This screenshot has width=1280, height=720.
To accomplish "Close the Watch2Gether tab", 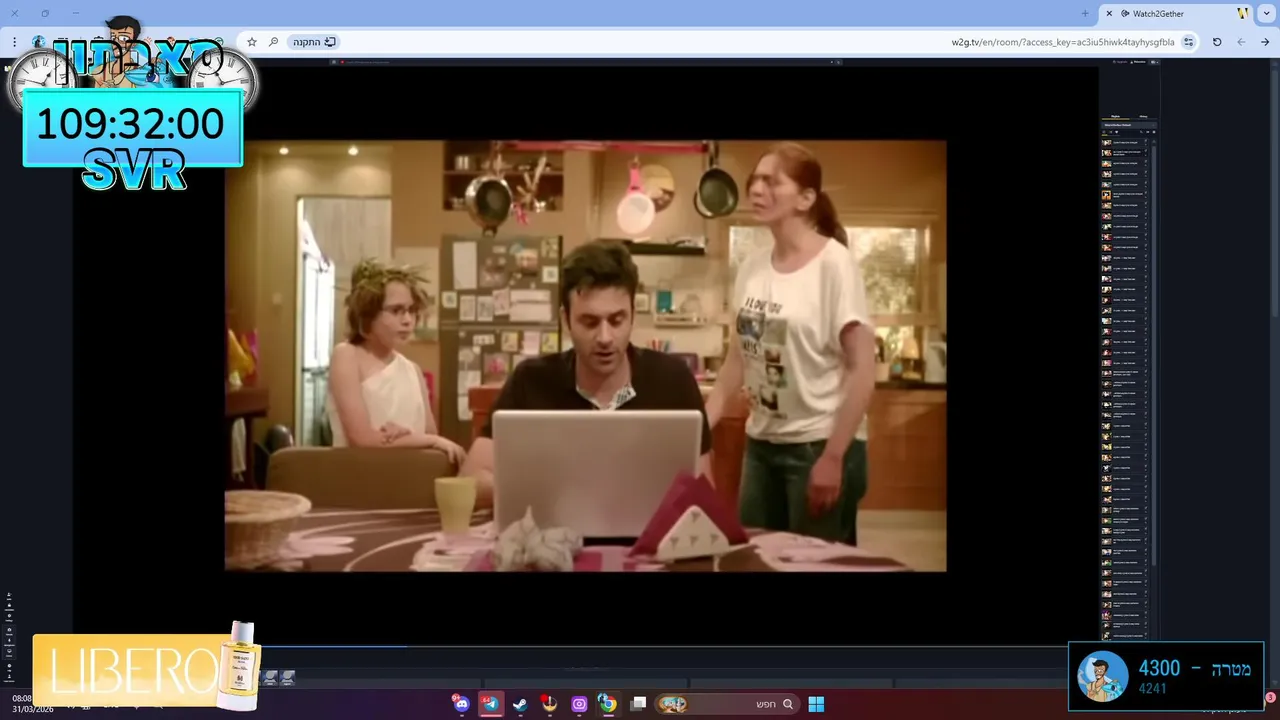I will coord(1109,13).
